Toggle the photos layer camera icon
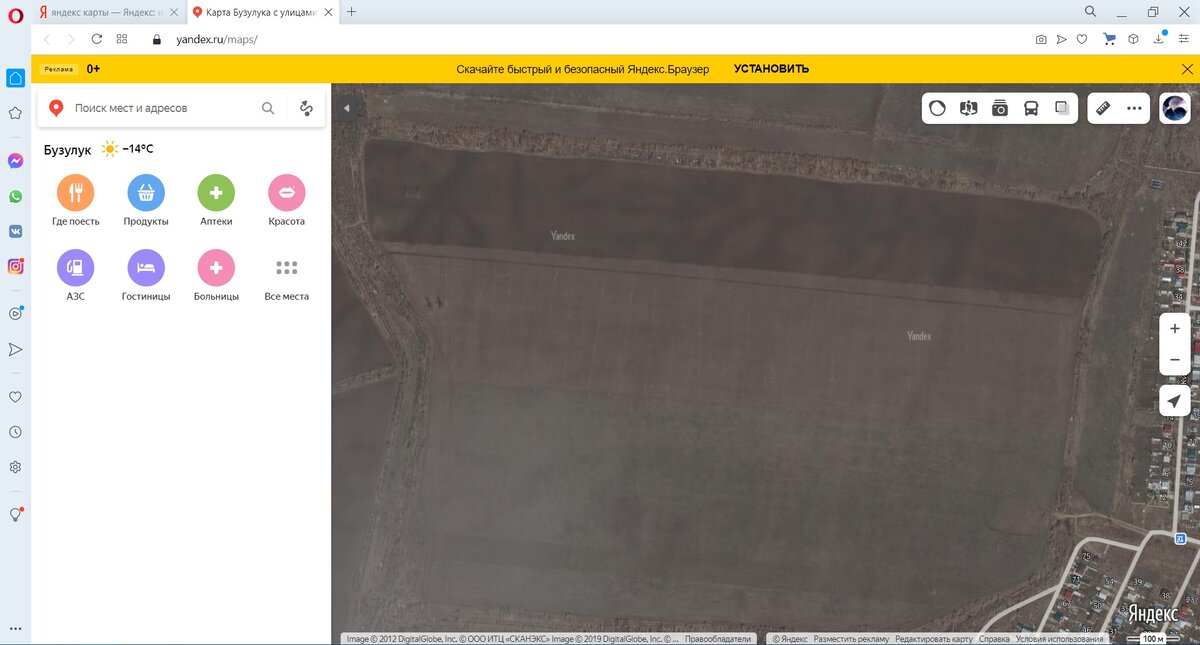The image size is (1200, 645). click(x=999, y=108)
